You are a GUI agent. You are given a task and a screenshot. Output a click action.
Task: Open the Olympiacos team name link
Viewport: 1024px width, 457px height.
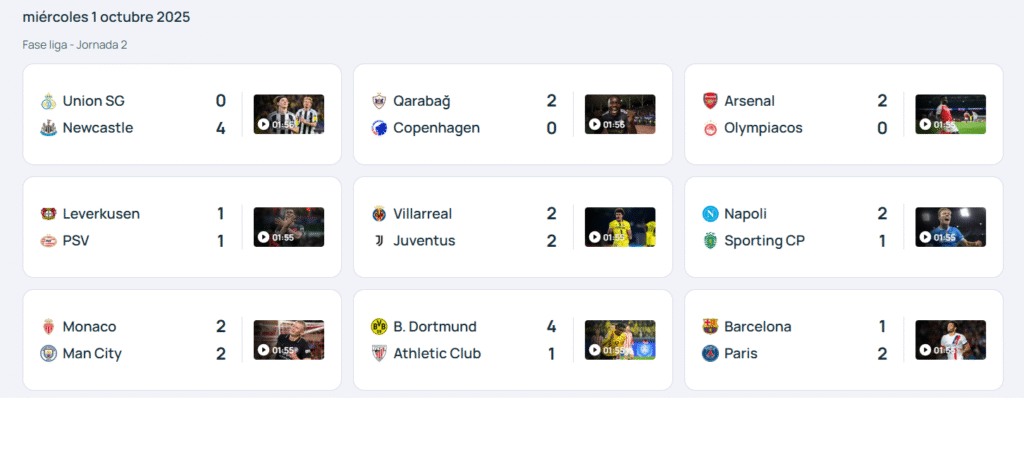pyautogui.click(x=763, y=128)
